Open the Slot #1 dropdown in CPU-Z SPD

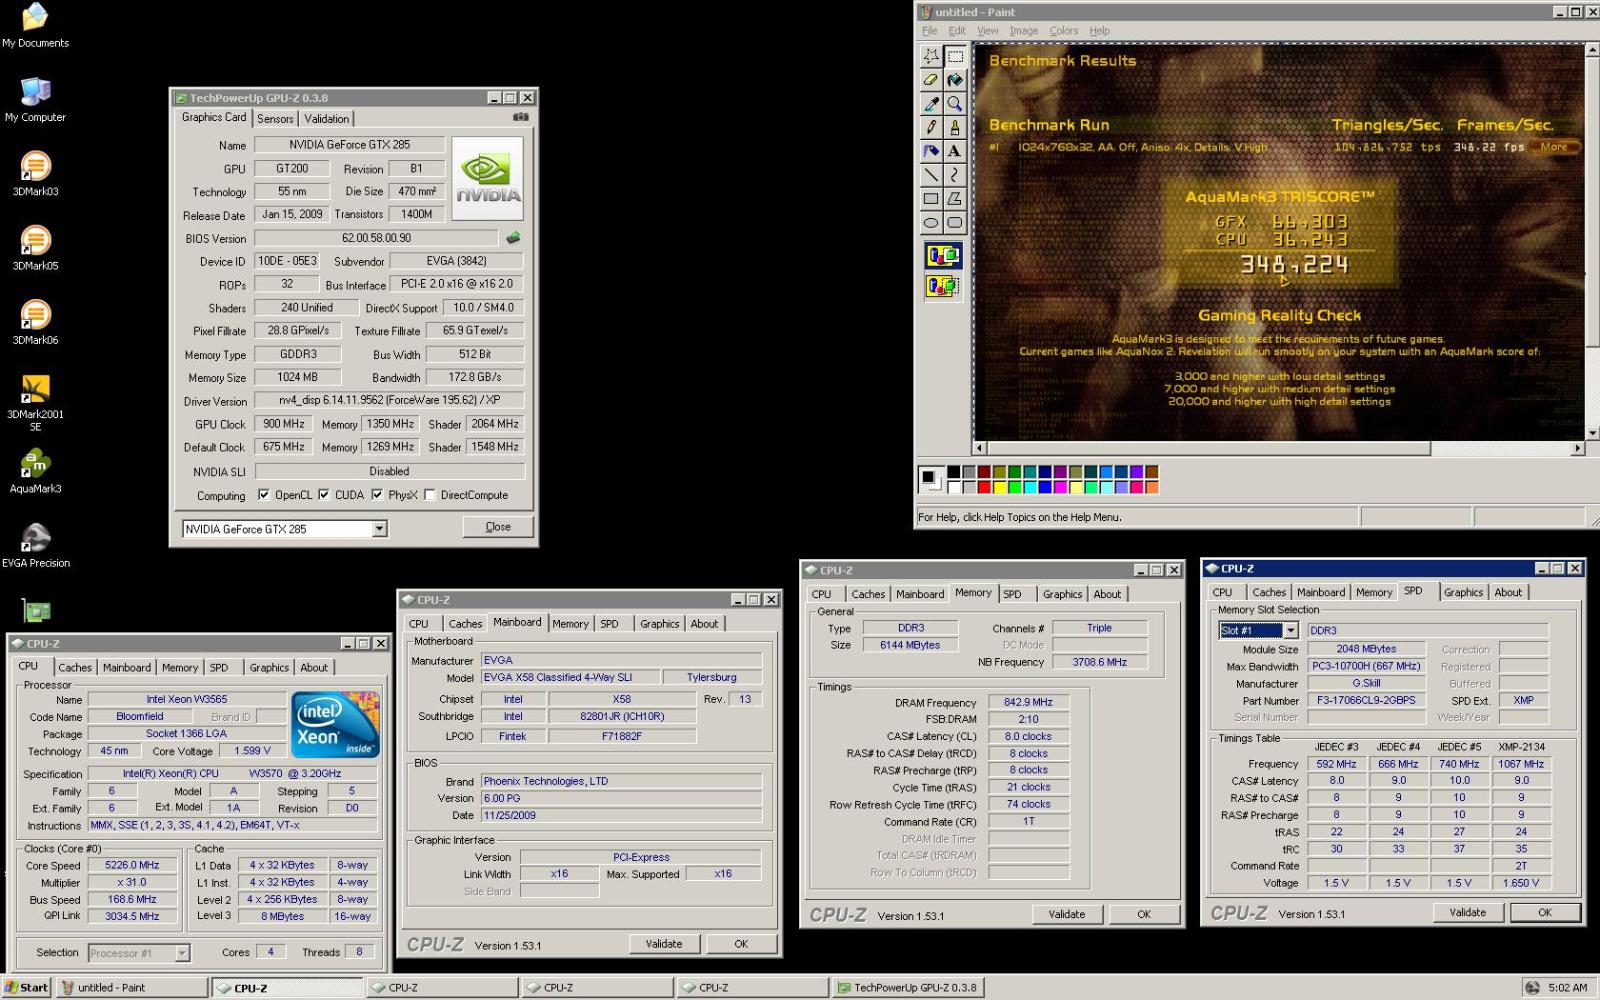click(x=1290, y=631)
